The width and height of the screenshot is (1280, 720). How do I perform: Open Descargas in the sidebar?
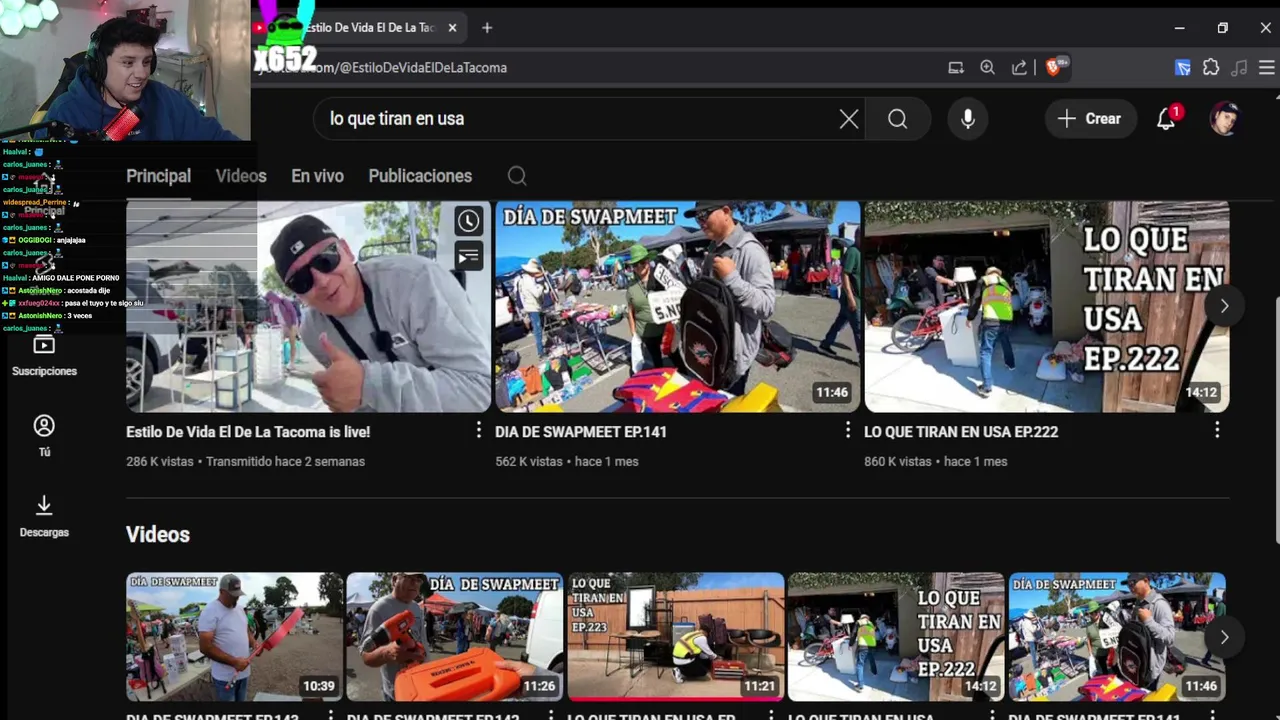[44, 516]
